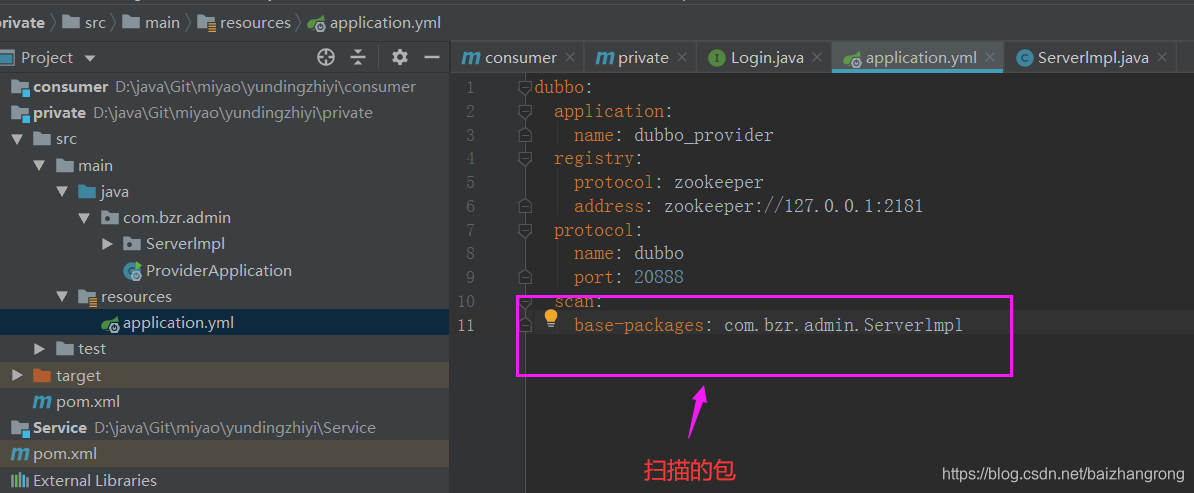Click the locate-in-project crosshair icon
This screenshot has height=493, width=1194.
tap(326, 57)
